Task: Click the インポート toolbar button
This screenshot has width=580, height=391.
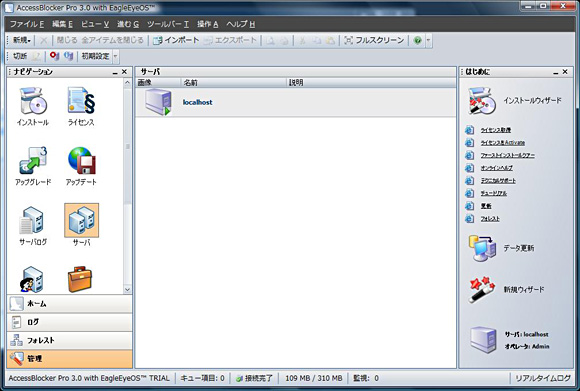Action: tap(176, 40)
